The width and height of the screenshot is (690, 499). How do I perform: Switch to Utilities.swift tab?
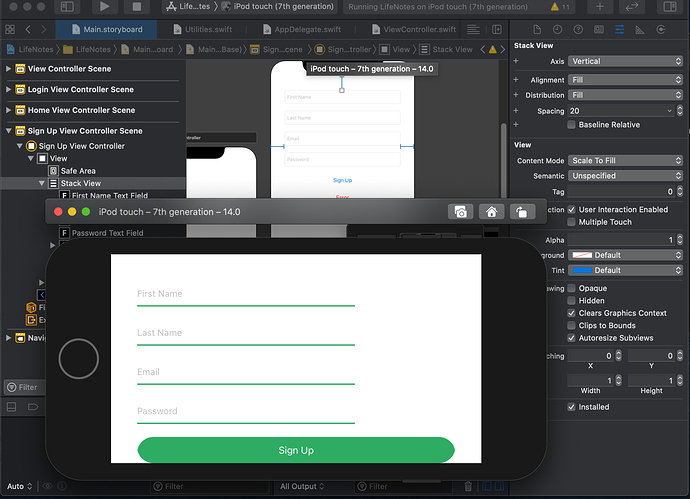click(x=202, y=29)
